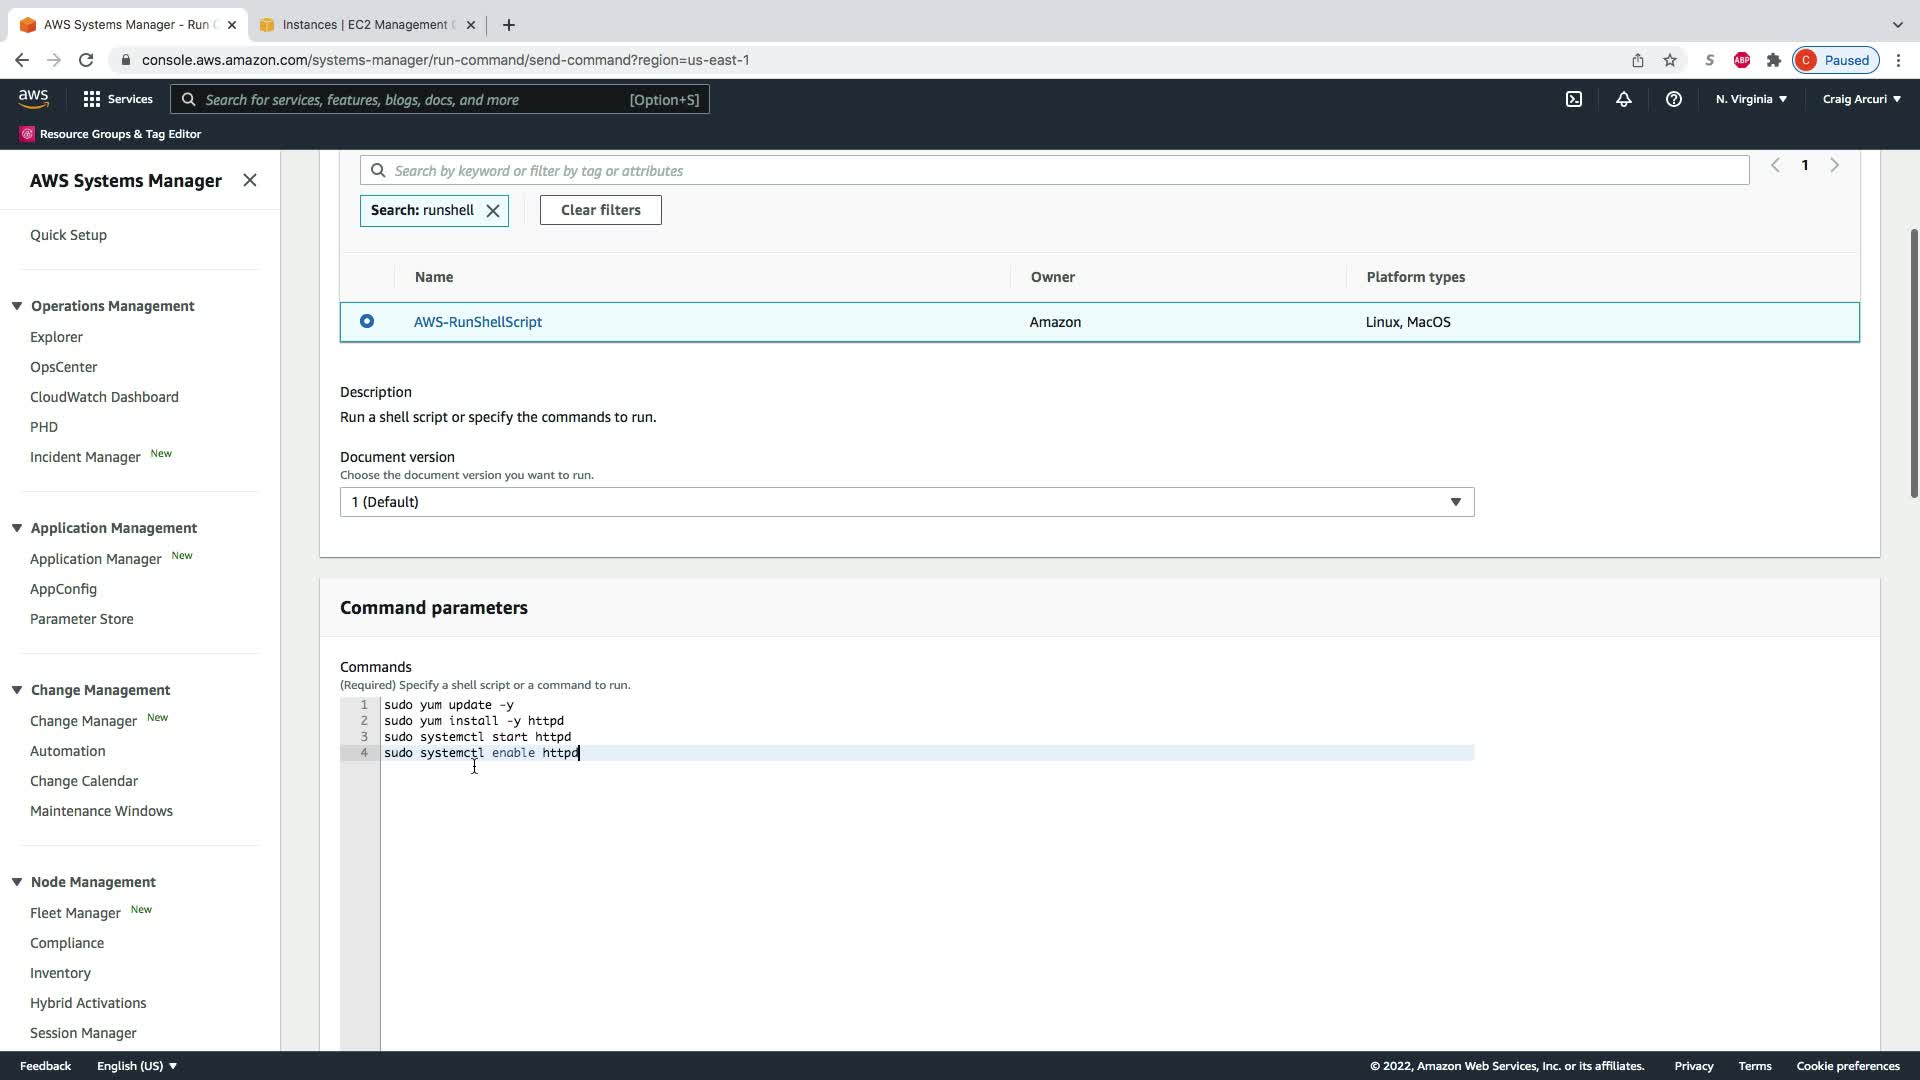
Task: Click the AWS logo home icon
Action: (33, 98)
